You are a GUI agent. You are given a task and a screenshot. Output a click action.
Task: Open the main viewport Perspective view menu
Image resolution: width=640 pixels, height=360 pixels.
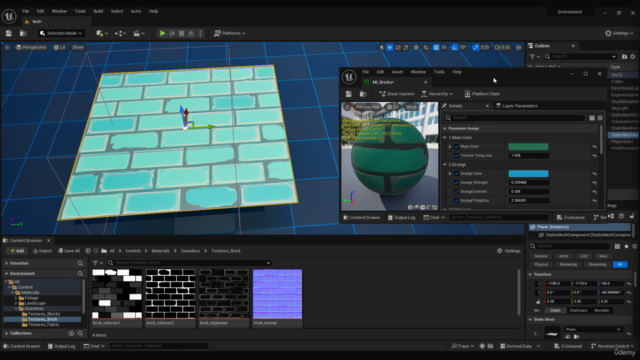click(x=31, y=47)
